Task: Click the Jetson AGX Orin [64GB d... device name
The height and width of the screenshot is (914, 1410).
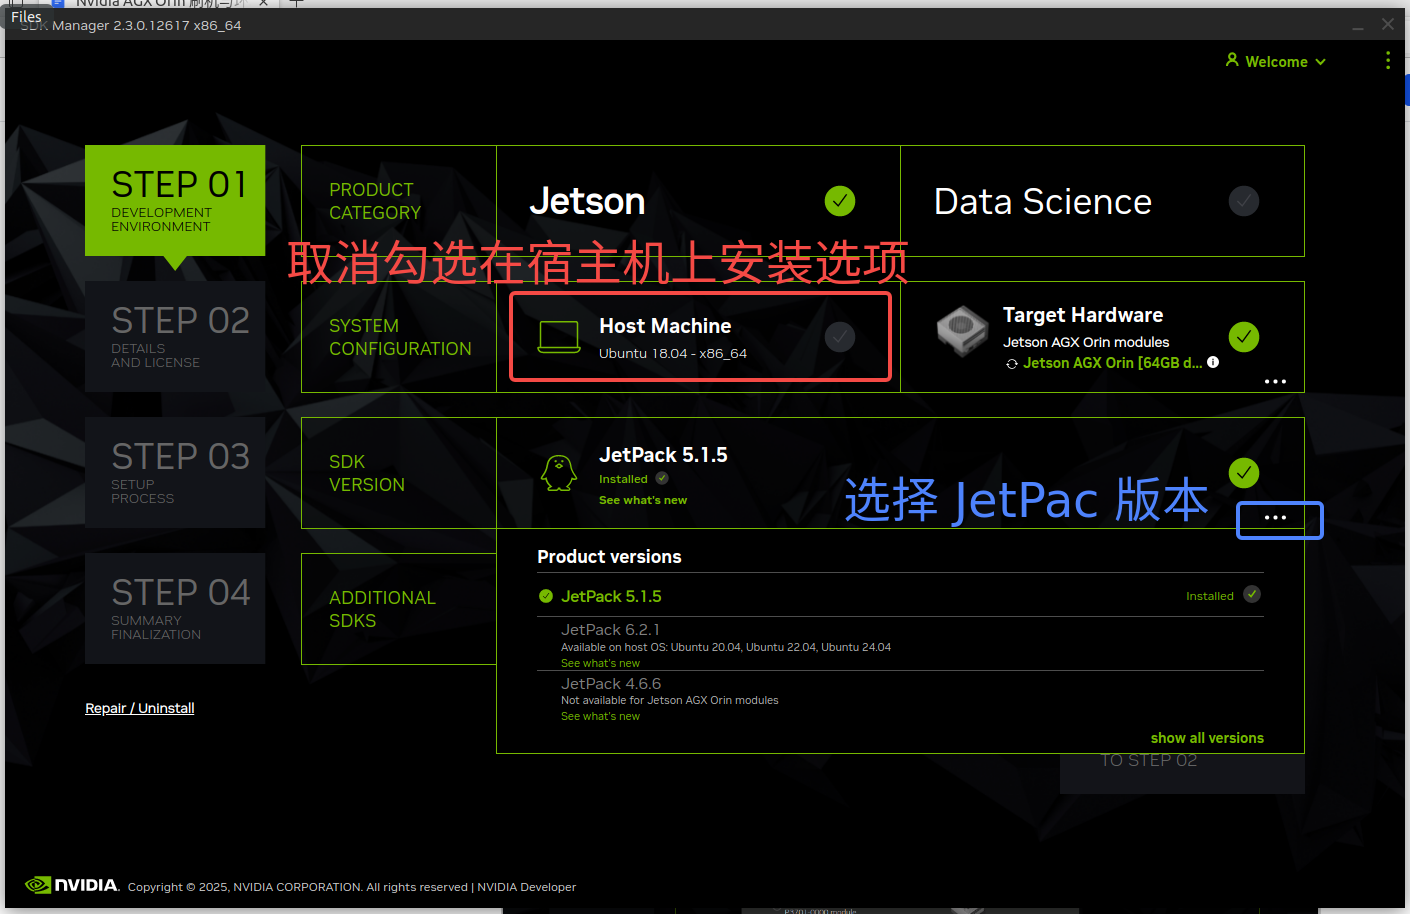Action: click(1113, 363)
